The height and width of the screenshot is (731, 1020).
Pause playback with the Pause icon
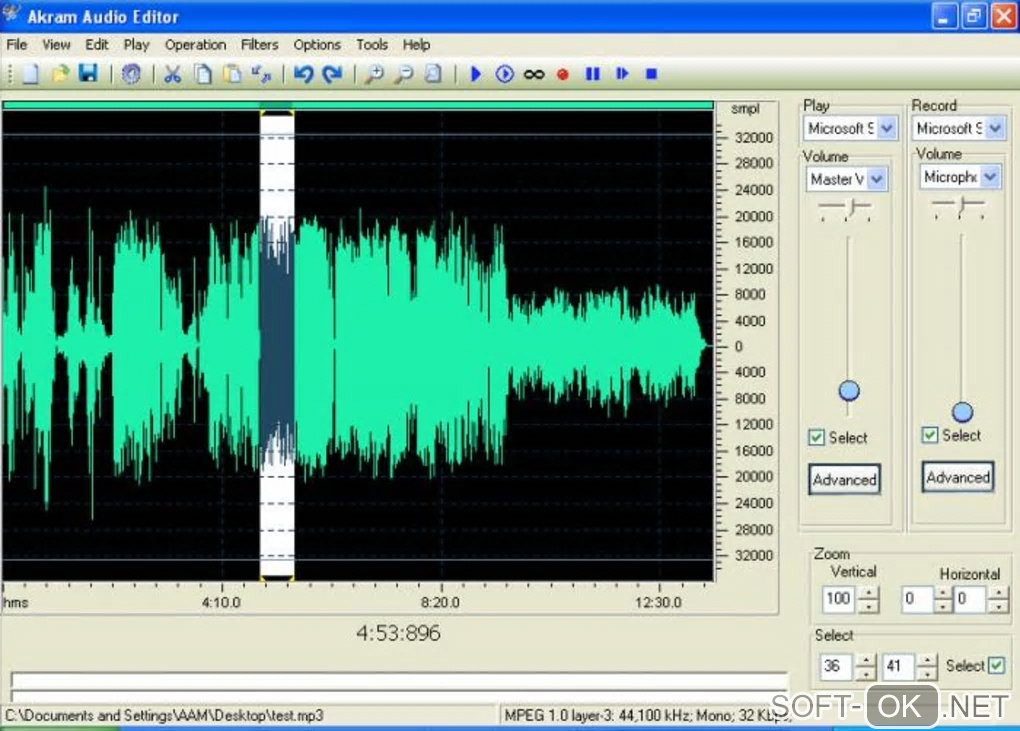pos(593,74)
